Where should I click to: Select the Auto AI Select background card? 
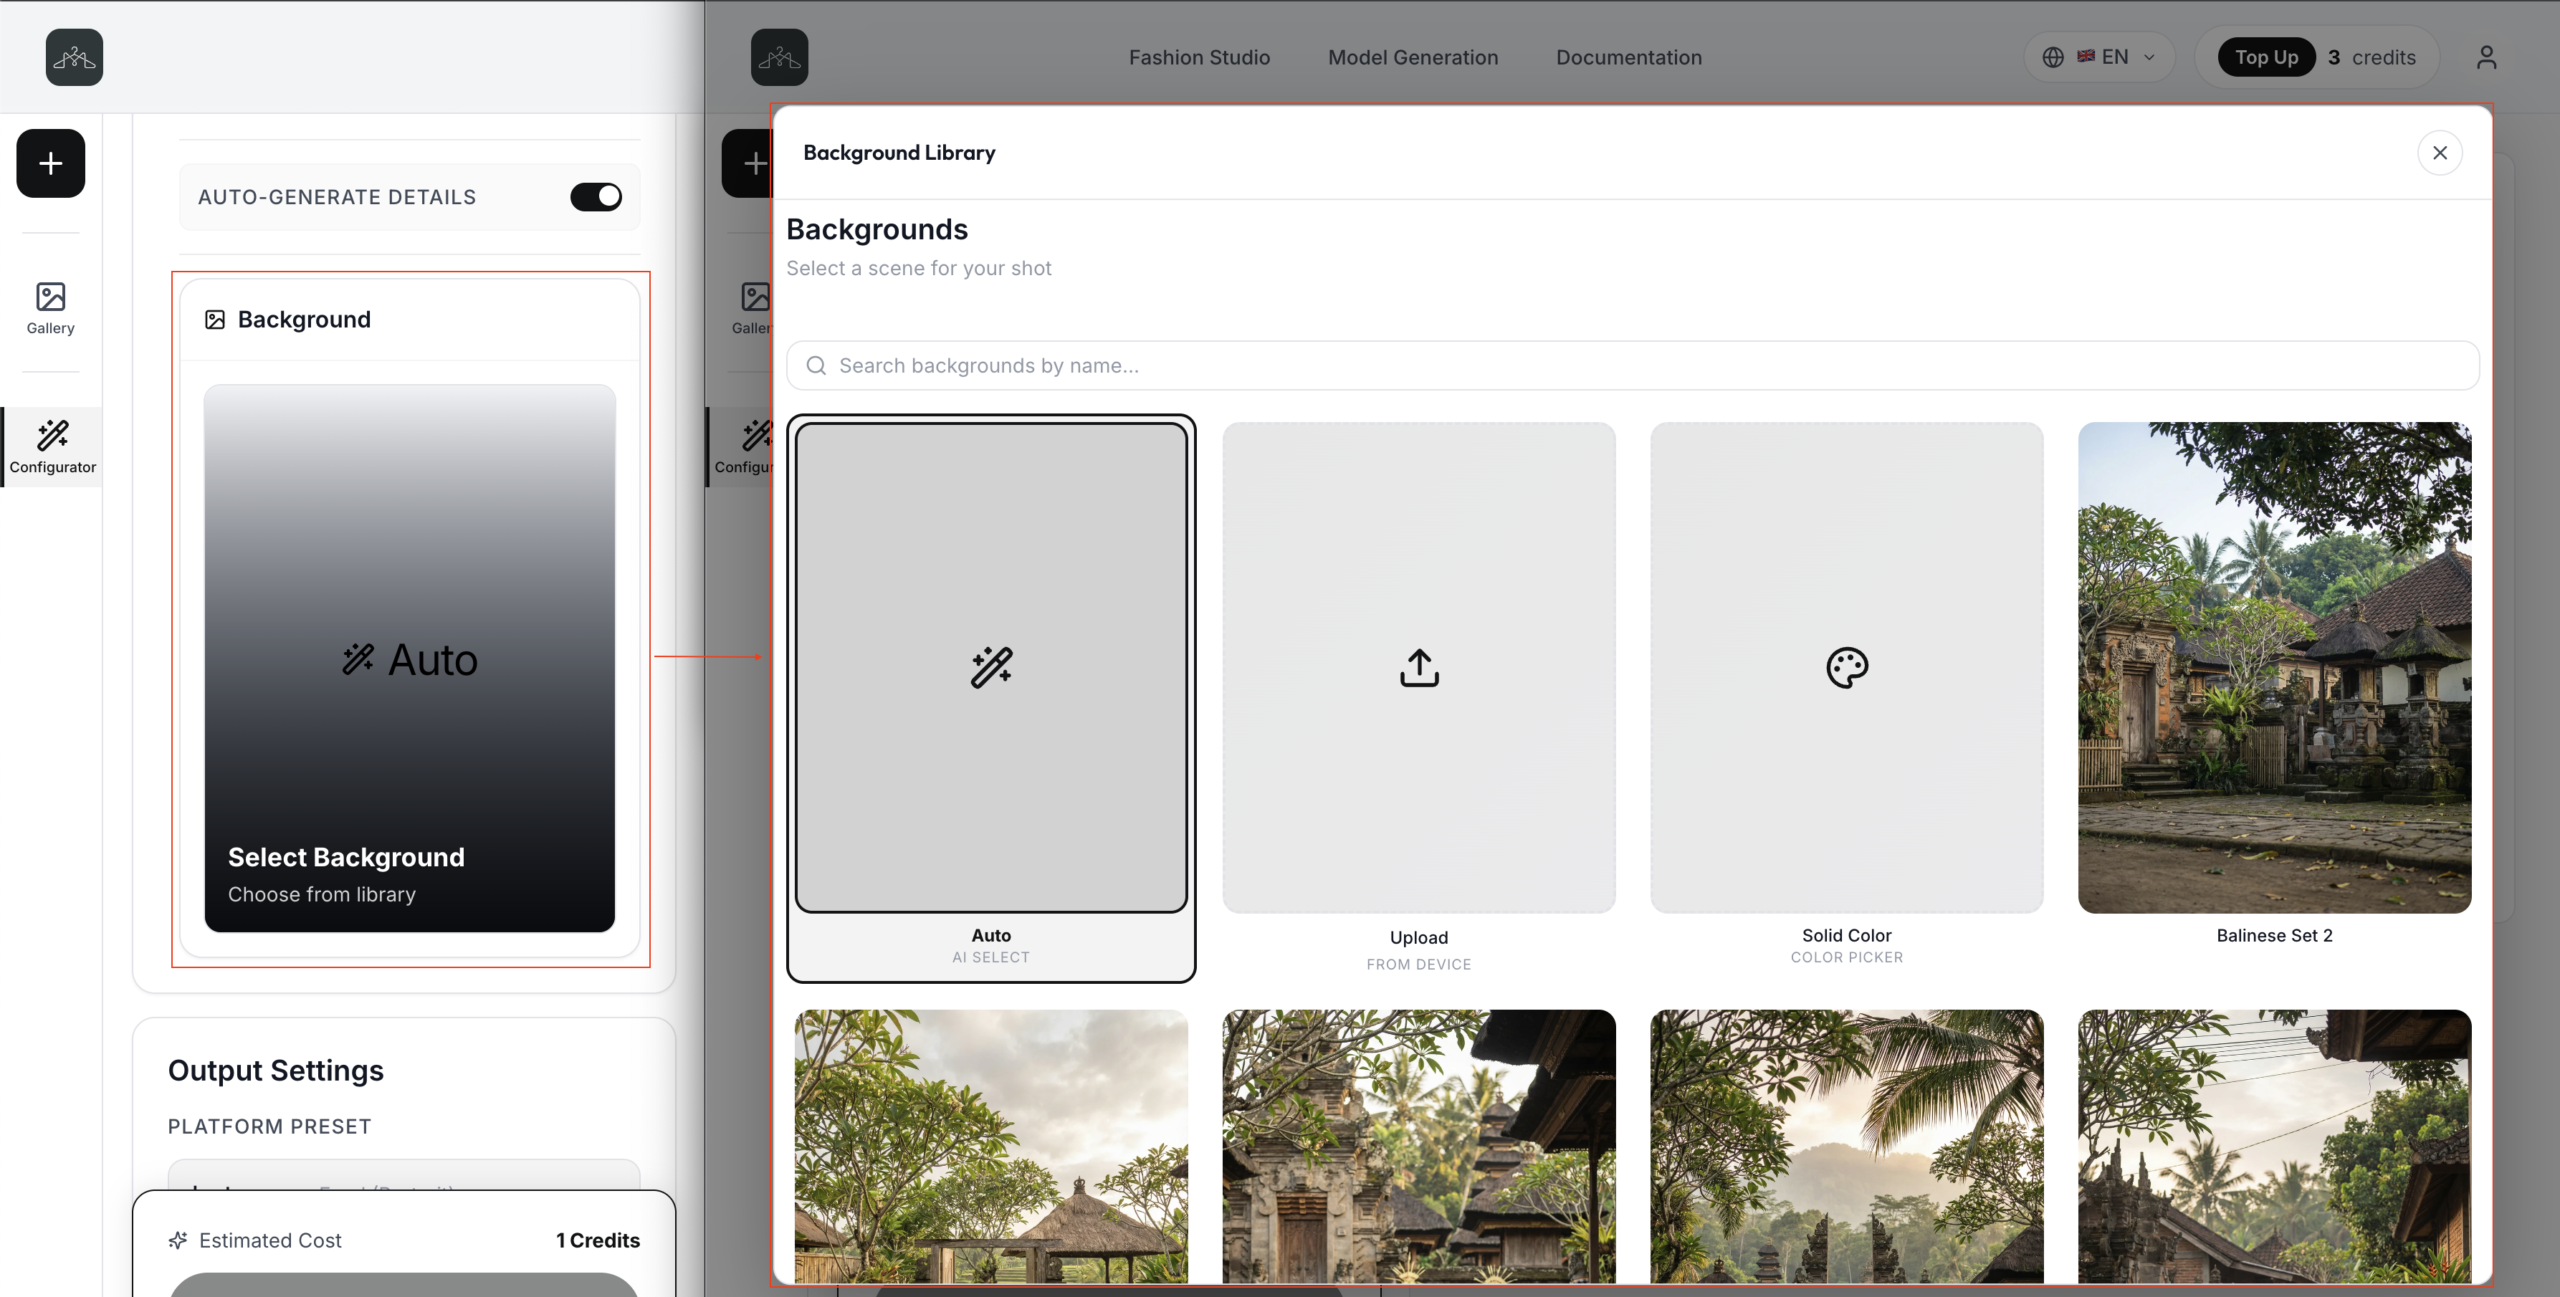tap(992, 698)
